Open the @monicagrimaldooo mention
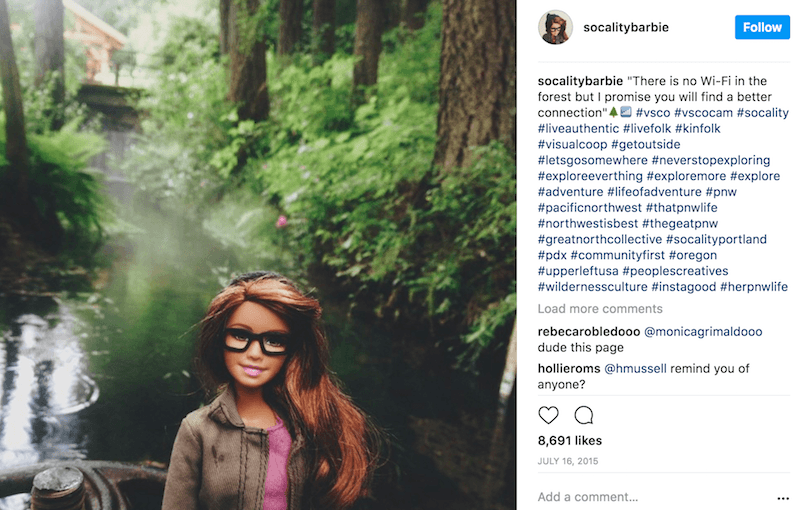Viewport: 800px width, 510px height. pyautogui.click(x=702, y=331)
